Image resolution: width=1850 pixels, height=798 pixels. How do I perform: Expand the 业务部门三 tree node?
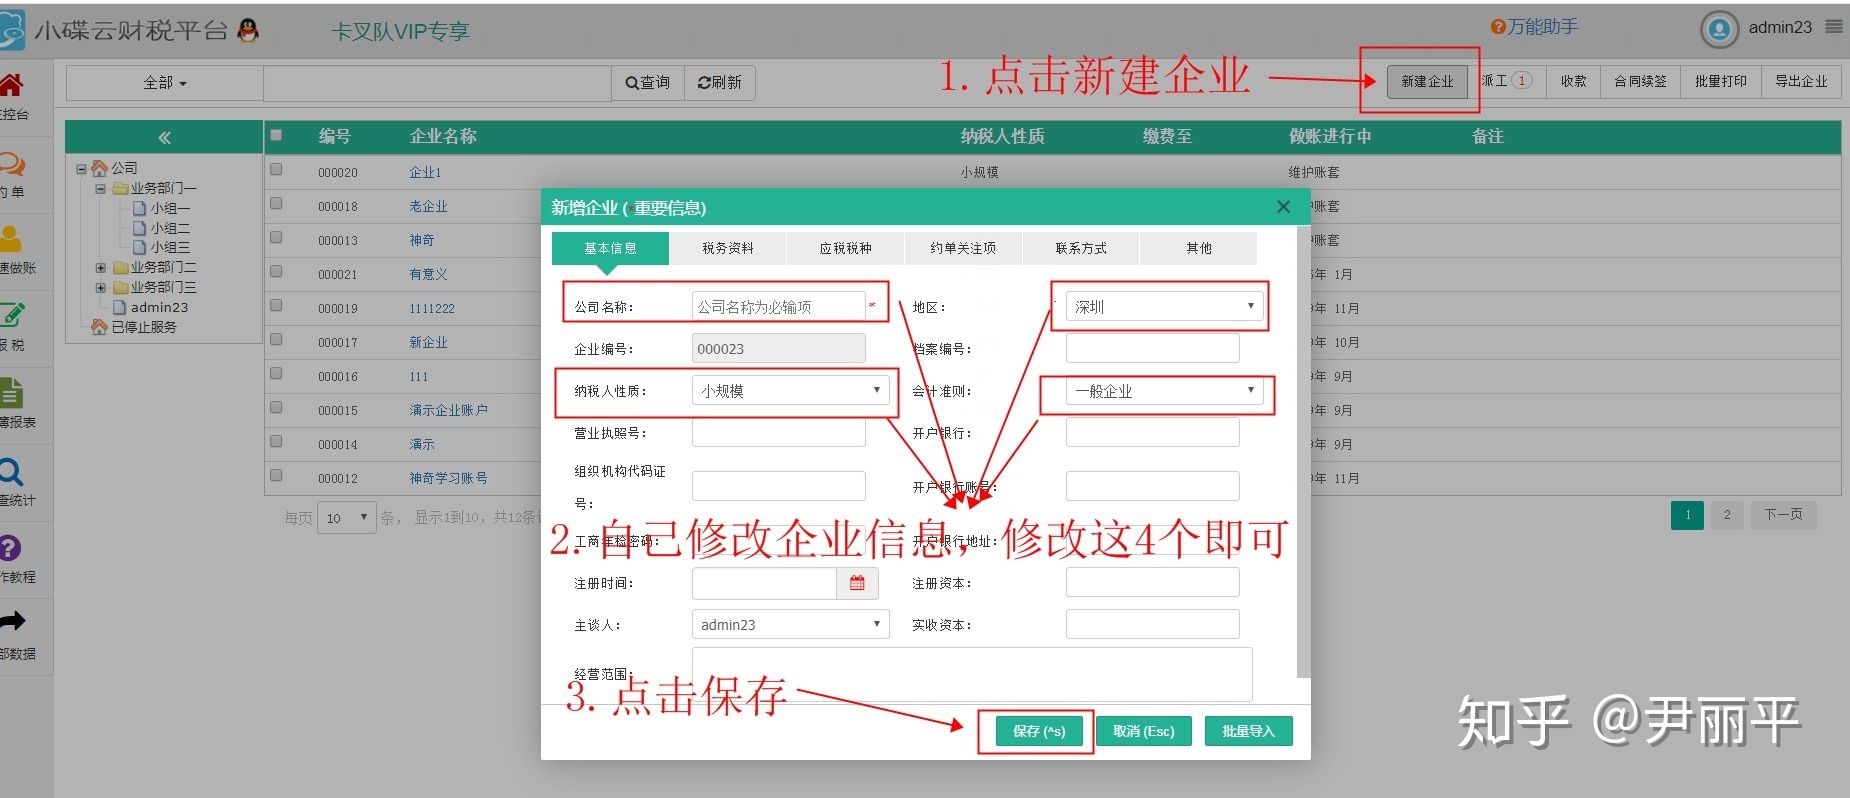point(100,288)
